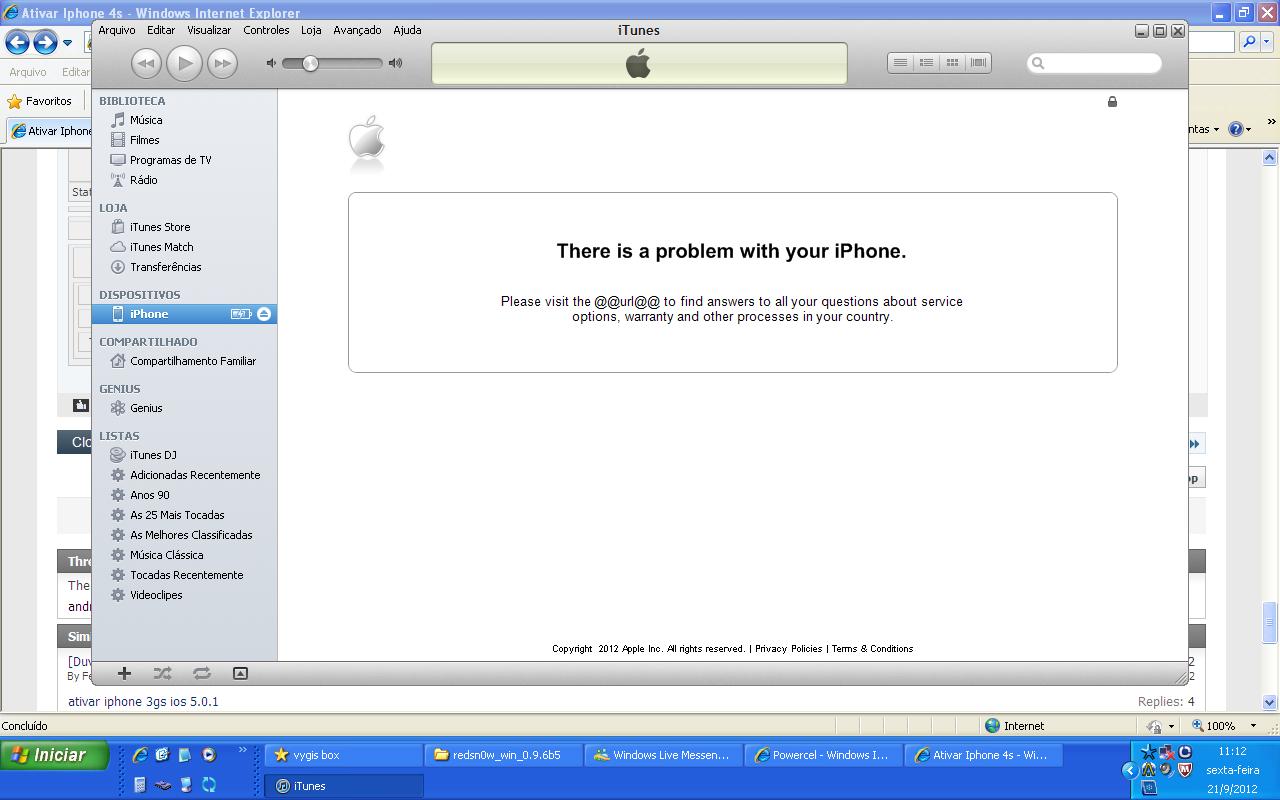Image resolution: width=1280 pixels, height=800 pixels.
Task: Open the Internet Explorer history dropdown arrow
Action: tap(67, 43)
